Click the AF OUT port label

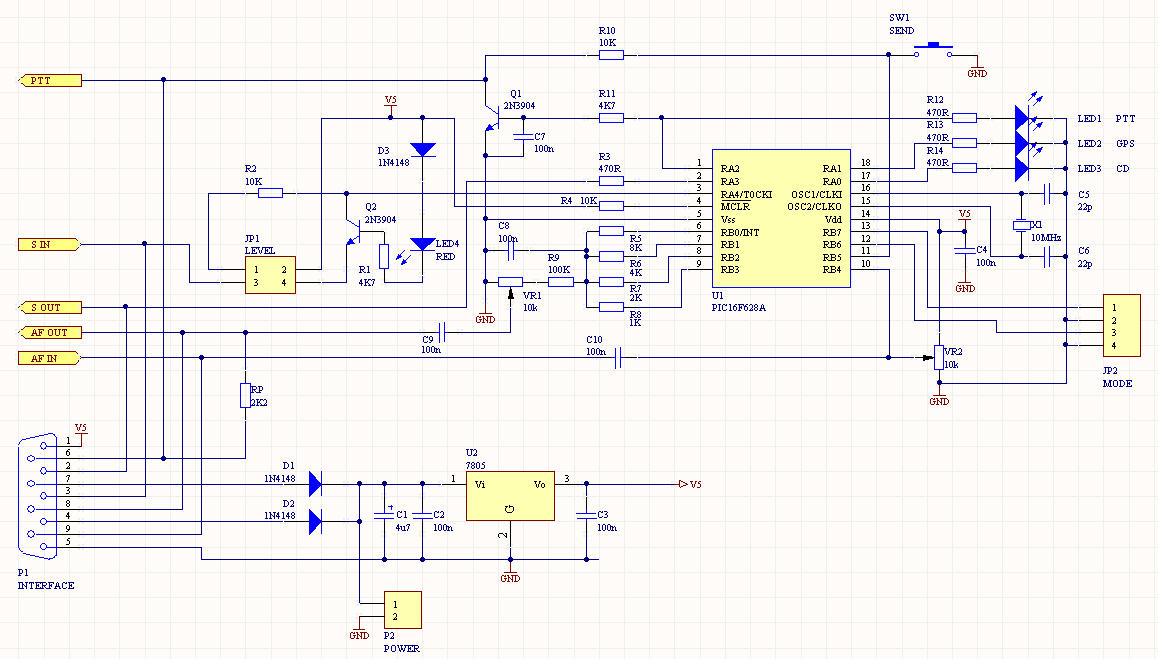click(x=49, y=332)
